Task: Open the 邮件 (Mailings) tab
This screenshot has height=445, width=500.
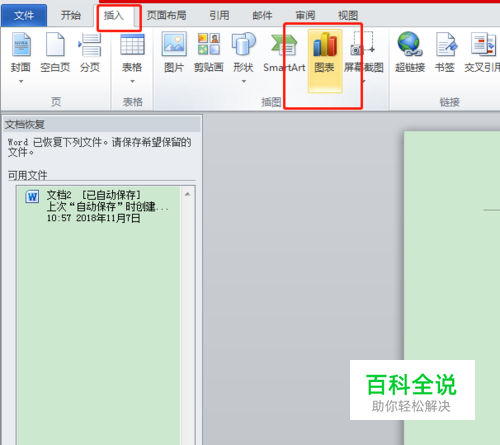Action: (262, 15)
